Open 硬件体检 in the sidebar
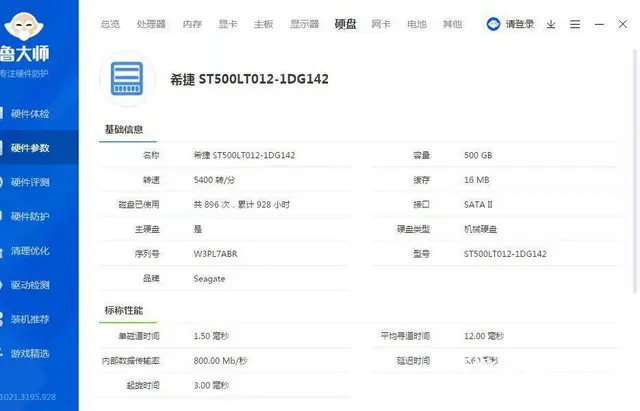Viewport: 640px width, 411px height. (30, 114)
